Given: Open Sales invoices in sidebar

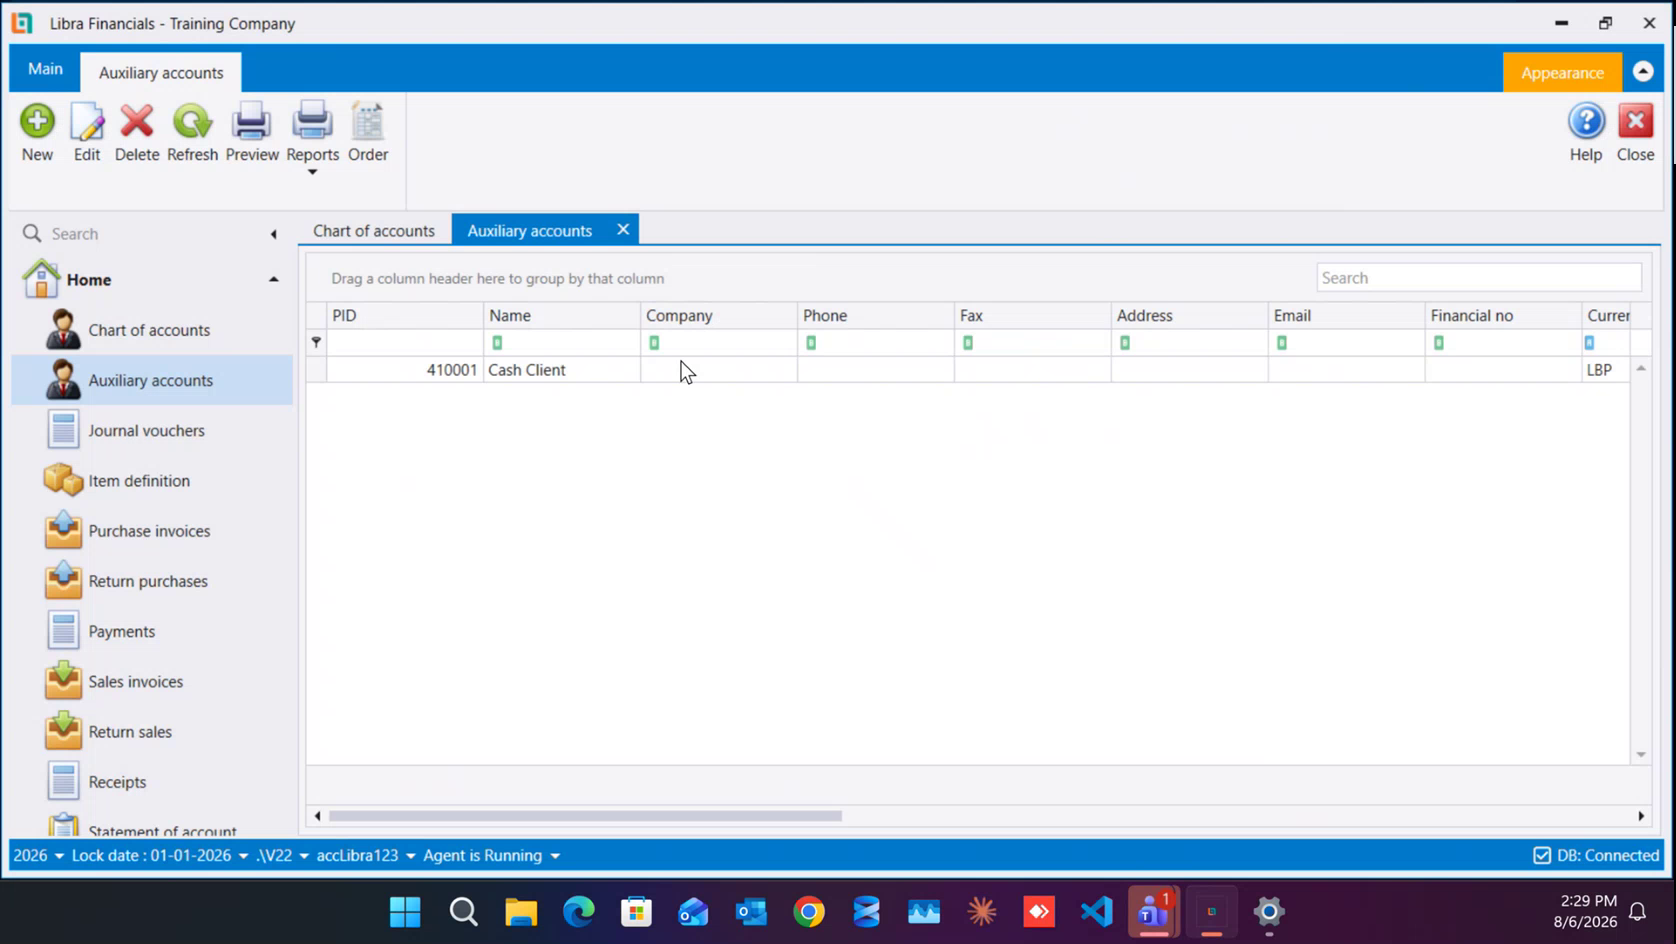Looking at the screenshot, I should pyautogui.click(x=152, y=681).
